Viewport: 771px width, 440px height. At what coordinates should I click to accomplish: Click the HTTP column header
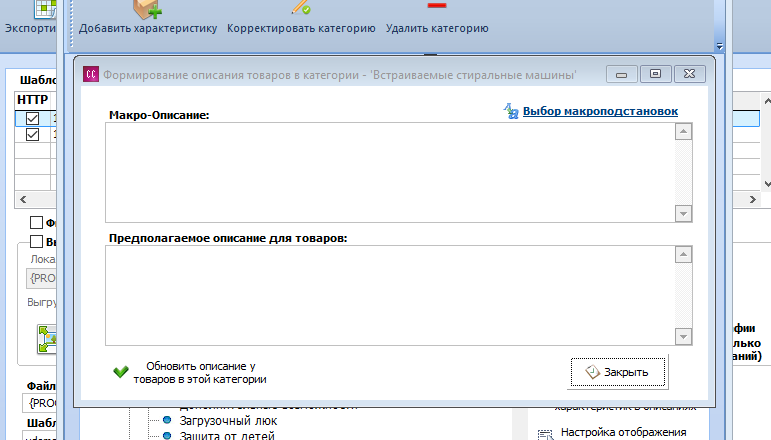tap(32, 100)
